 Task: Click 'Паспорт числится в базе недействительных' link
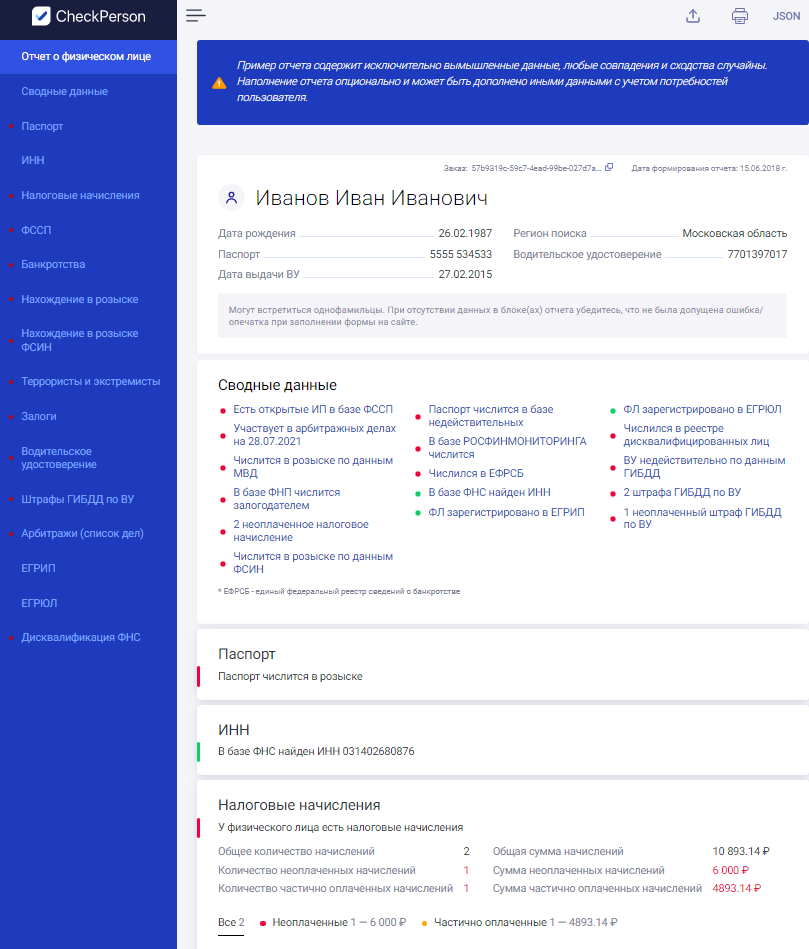click(x=491, y=416)
